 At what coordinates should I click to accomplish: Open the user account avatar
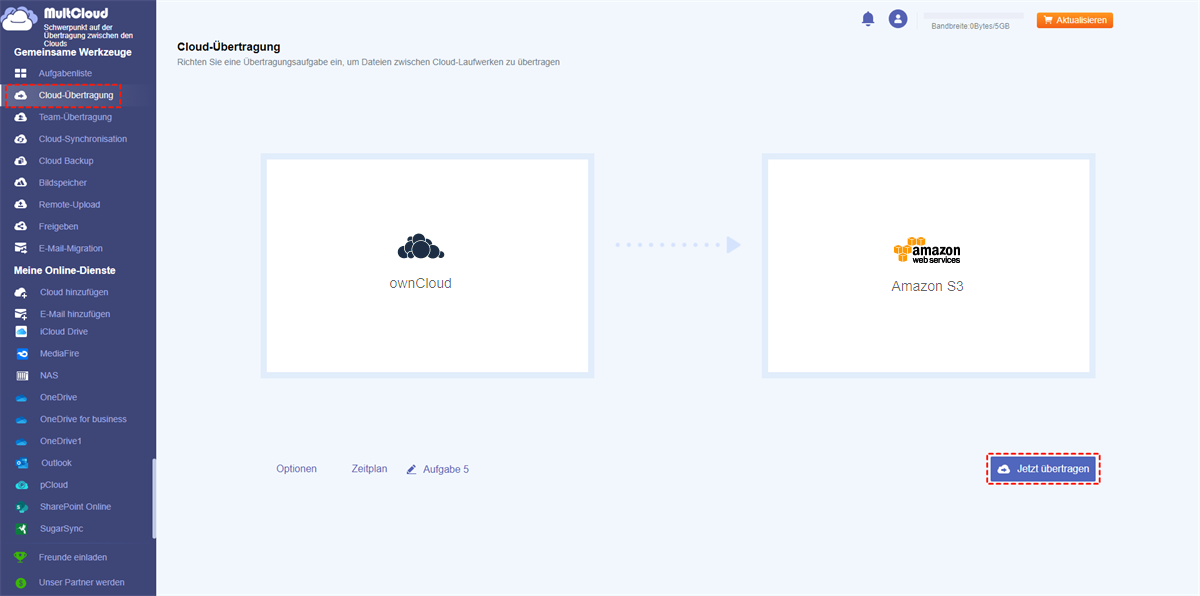click(x=898, y=19)
